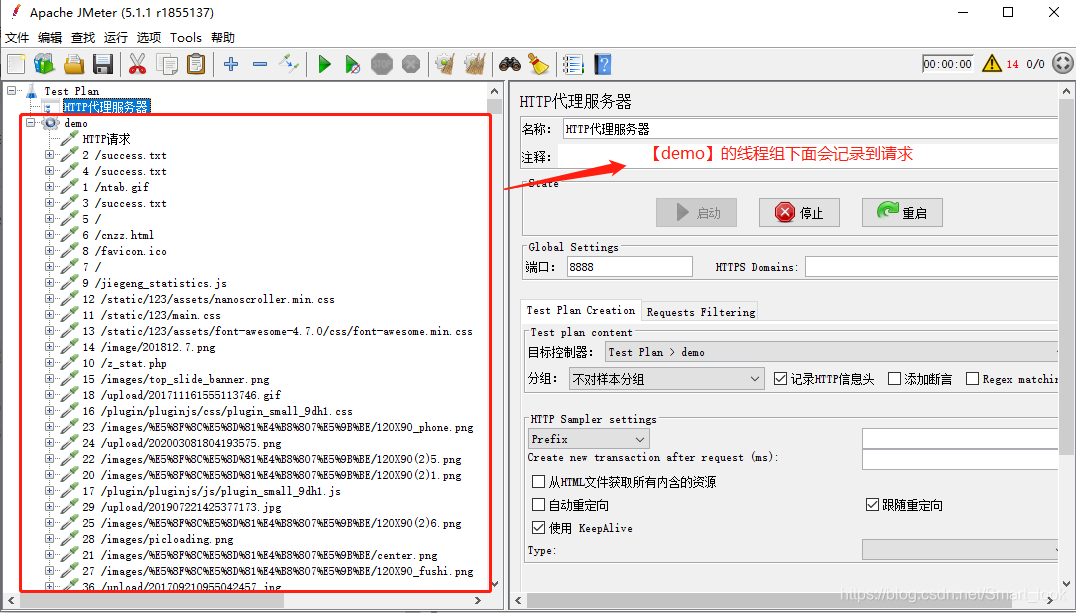Open Search with the binoculars icon
This screenshot has width=1076, height=613.
(509, 65)
